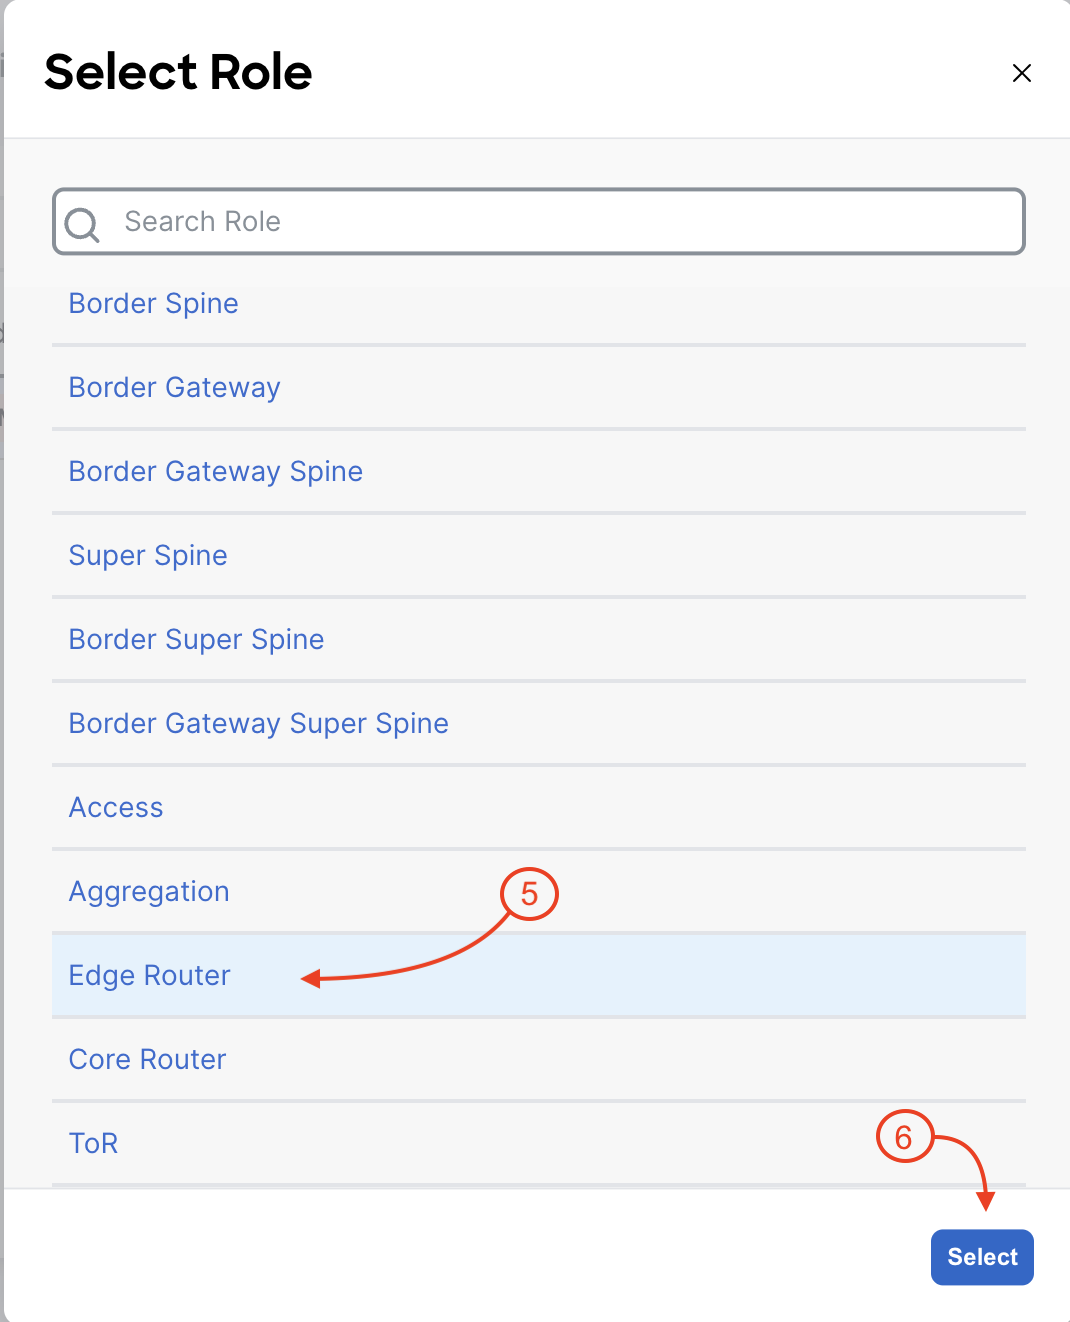Pick Border Gateway from the role list

[539, 387]
